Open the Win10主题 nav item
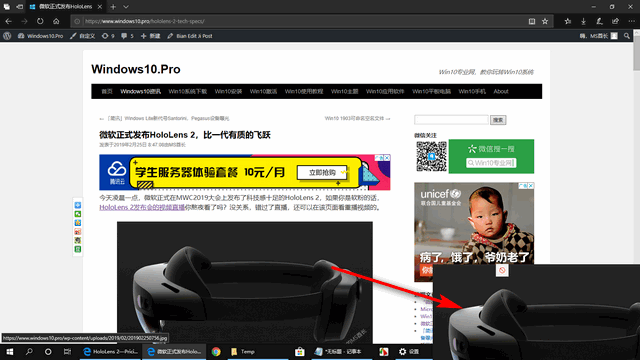Viewport: 640px width, 360px height. [x=344, y=91]
